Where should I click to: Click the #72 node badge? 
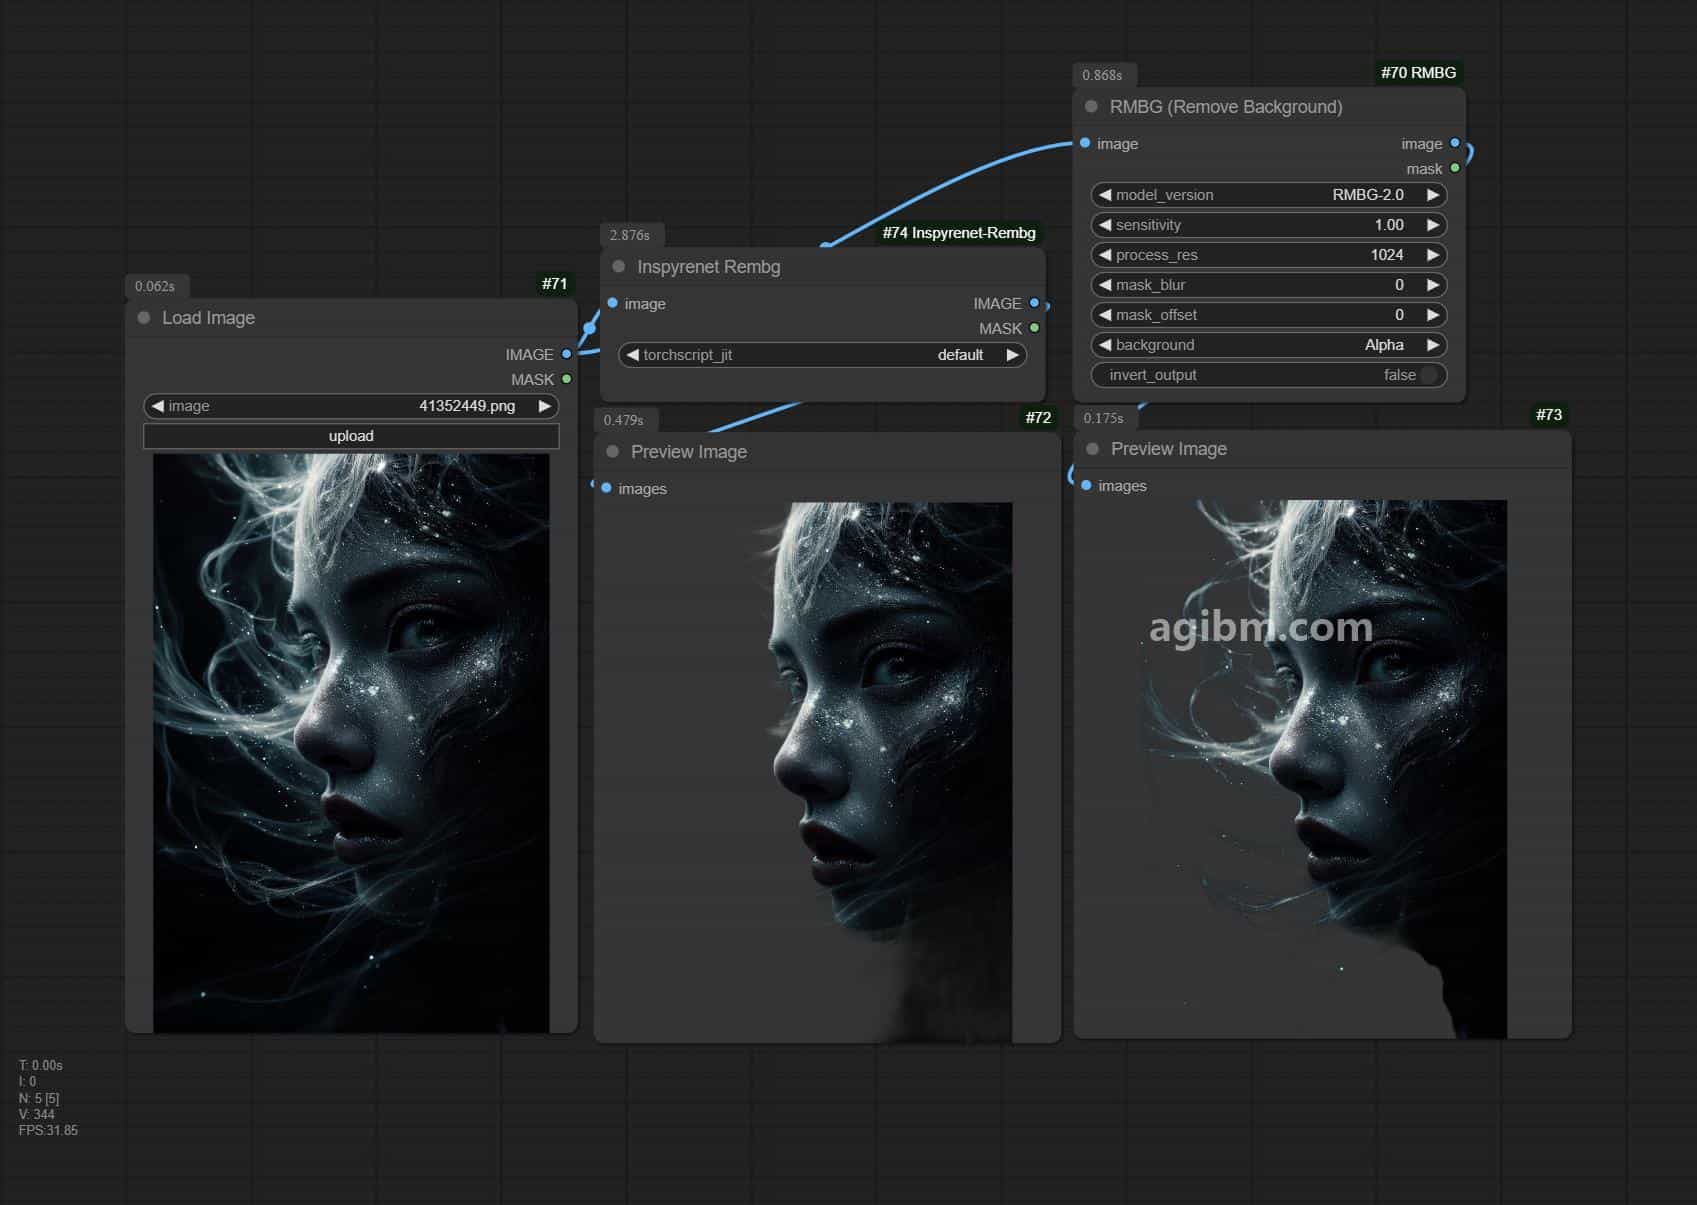click(x=1038, y=417)
